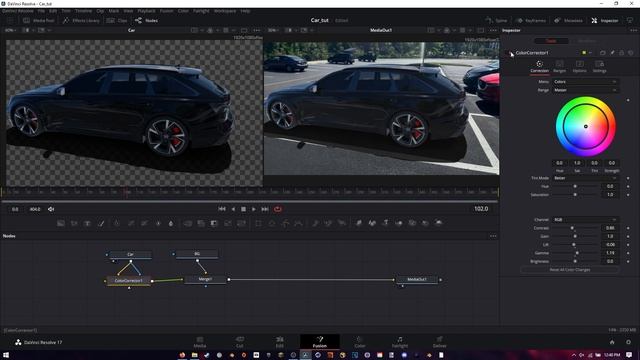The height and width of the screenshot is (360, 640).
Task: Open the Channel dropdown showing RGB
Action: coord(585,220)
